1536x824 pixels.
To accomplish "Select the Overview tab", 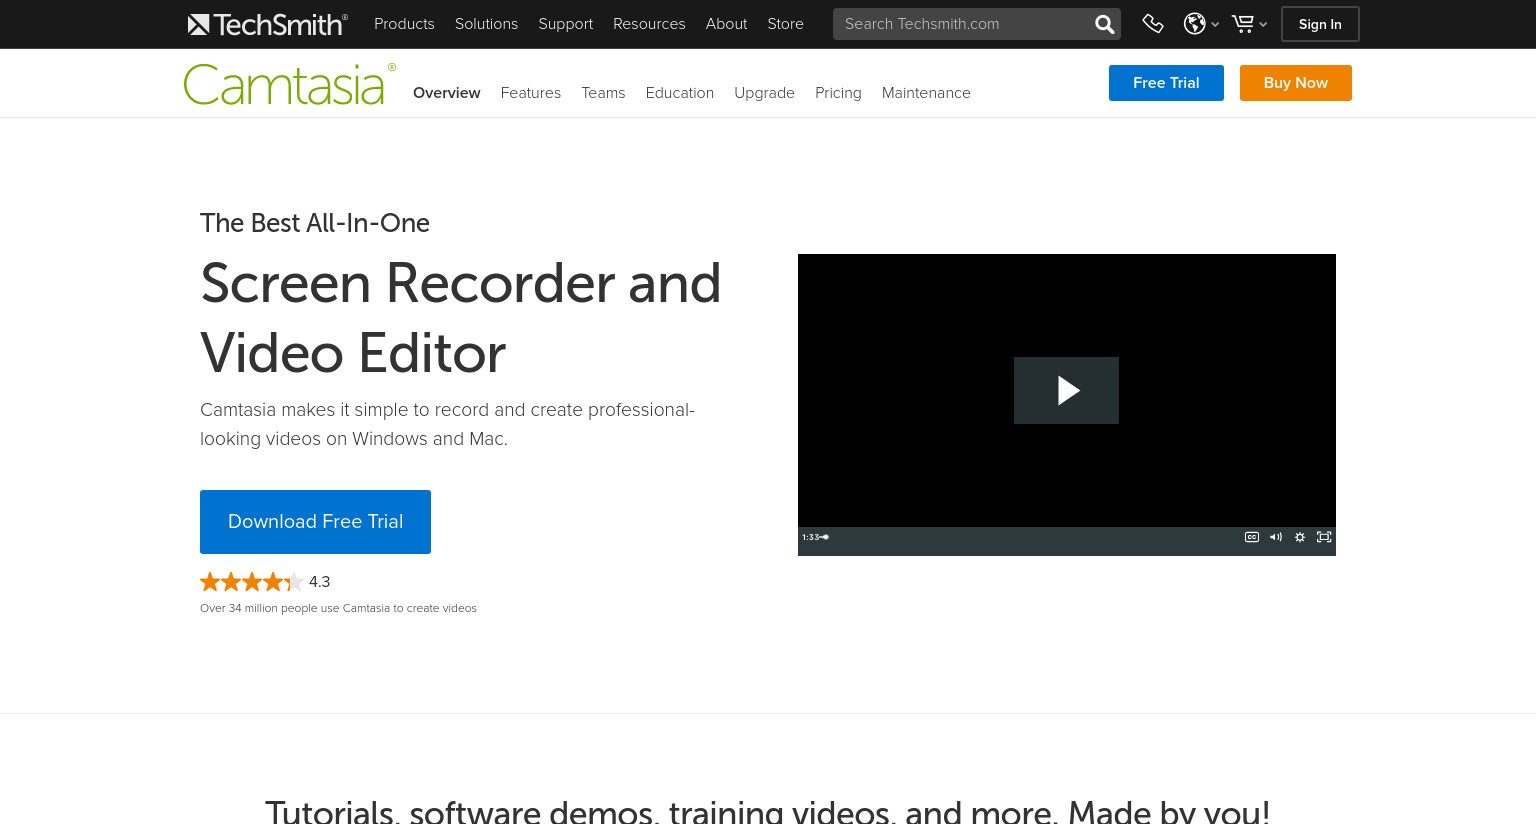I will (x=446, y=93).
